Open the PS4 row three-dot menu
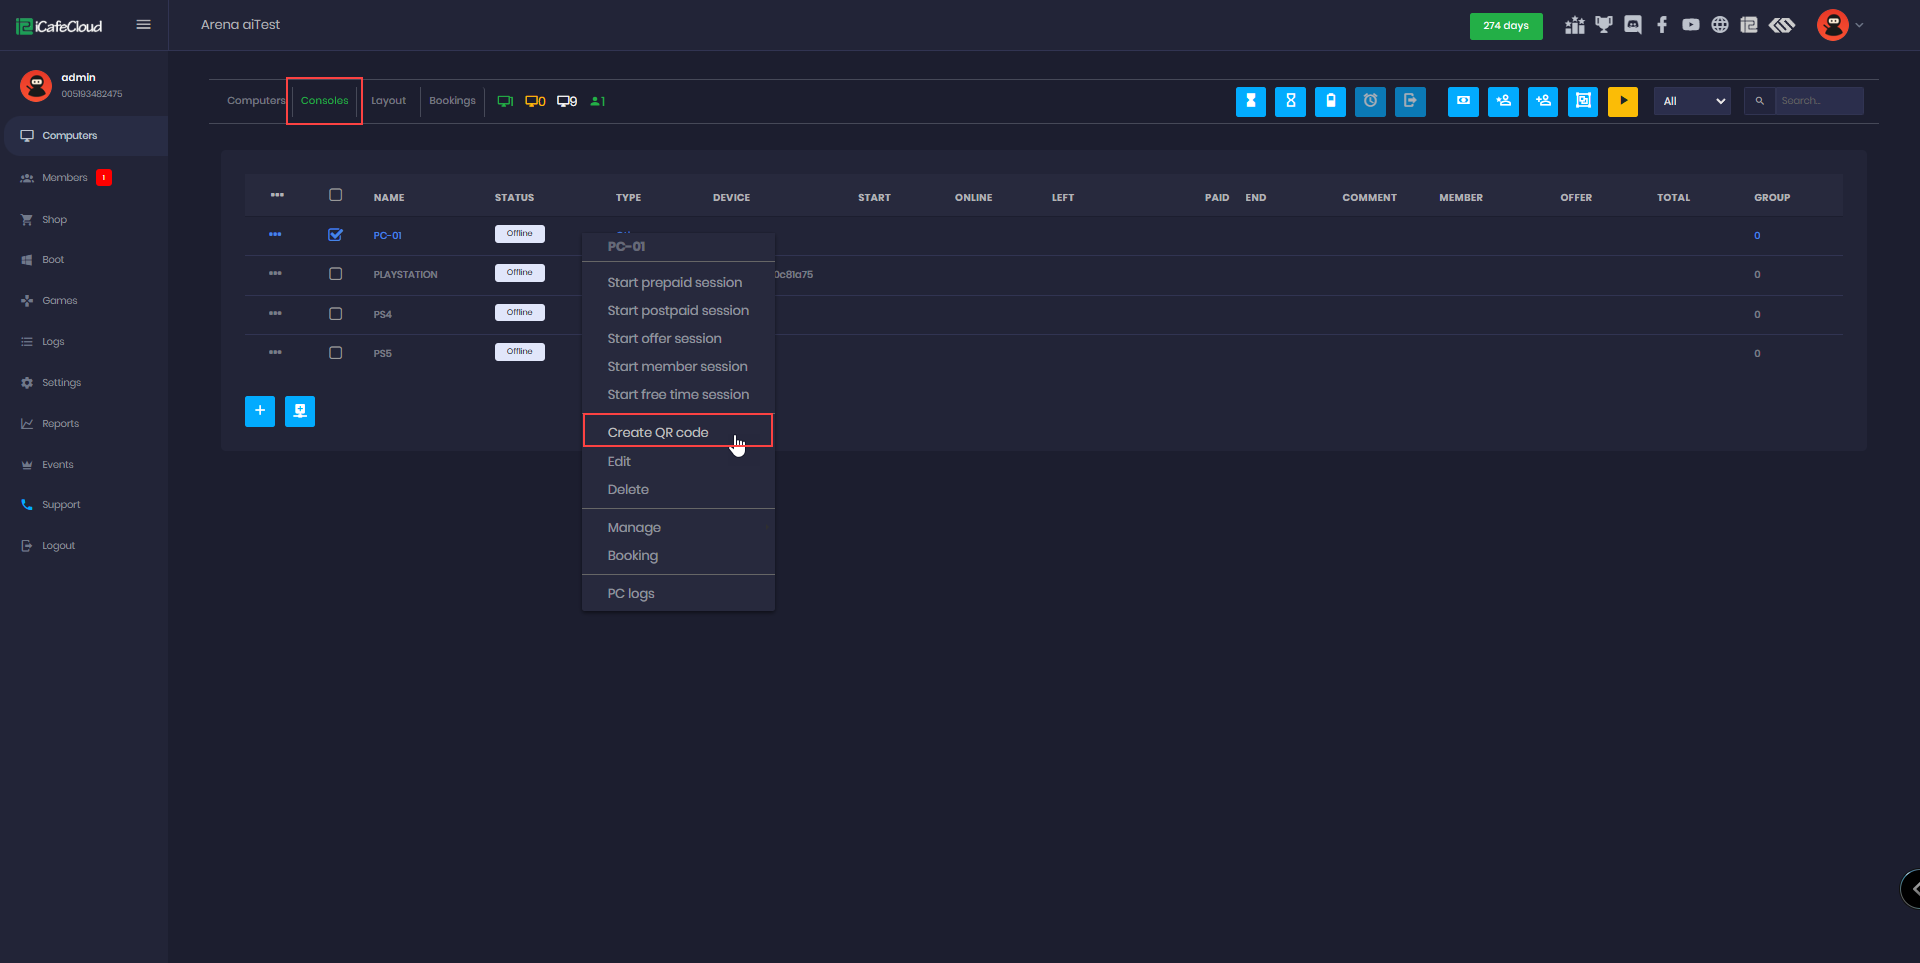The height and width of the screenshot is (963, 1920). click(x=275, y=313)
